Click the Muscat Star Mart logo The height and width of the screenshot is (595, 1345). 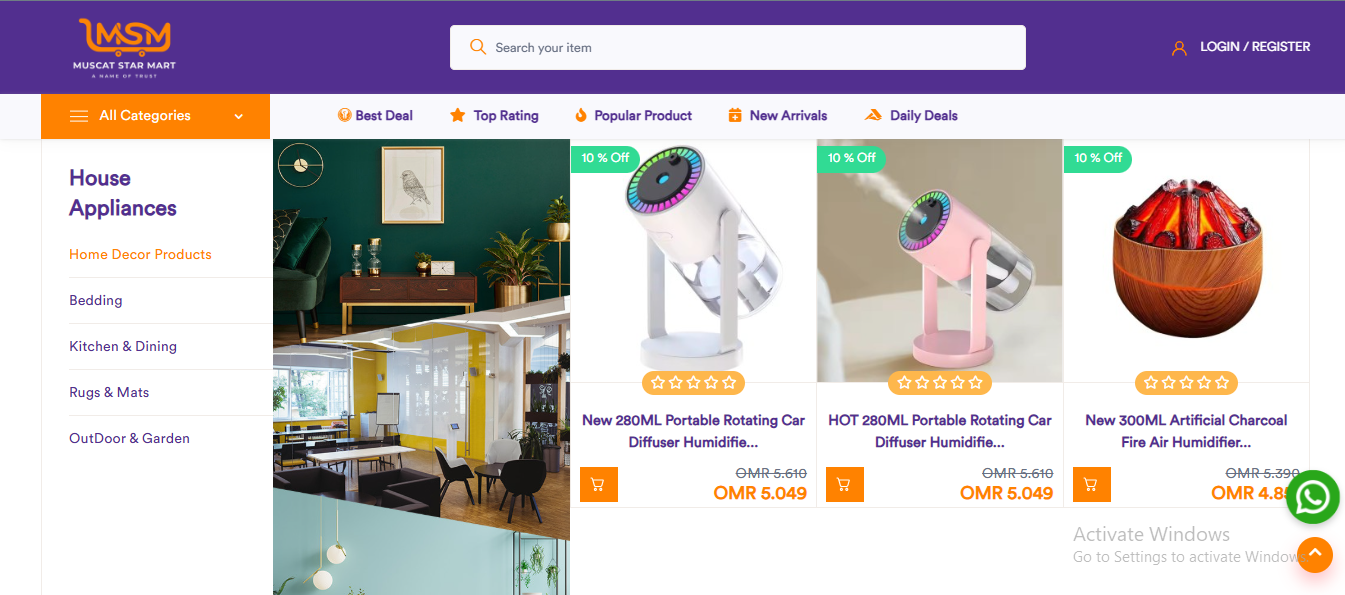pos(125,48)
